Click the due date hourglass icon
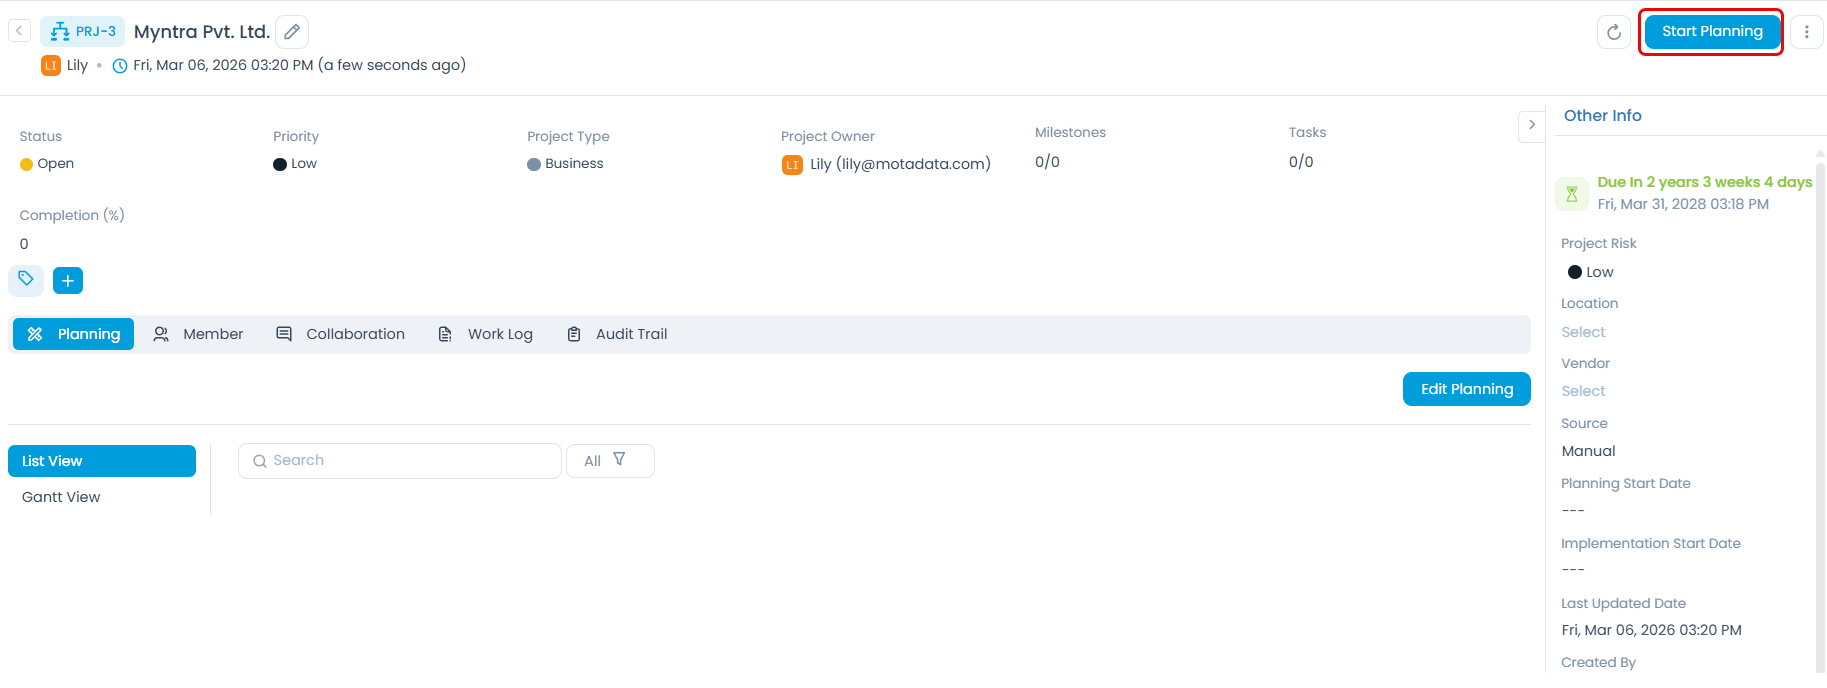The height and width of the screenshot is (688, 1827). point(1571,194)
